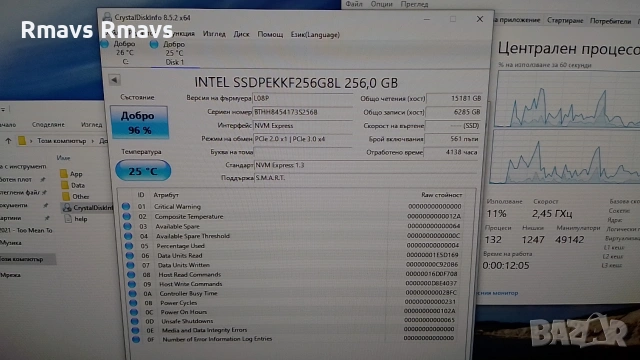Image resolution: width=640 pixels, height=360 pixels.
Task: Click the ID column header
Action: 141,195
